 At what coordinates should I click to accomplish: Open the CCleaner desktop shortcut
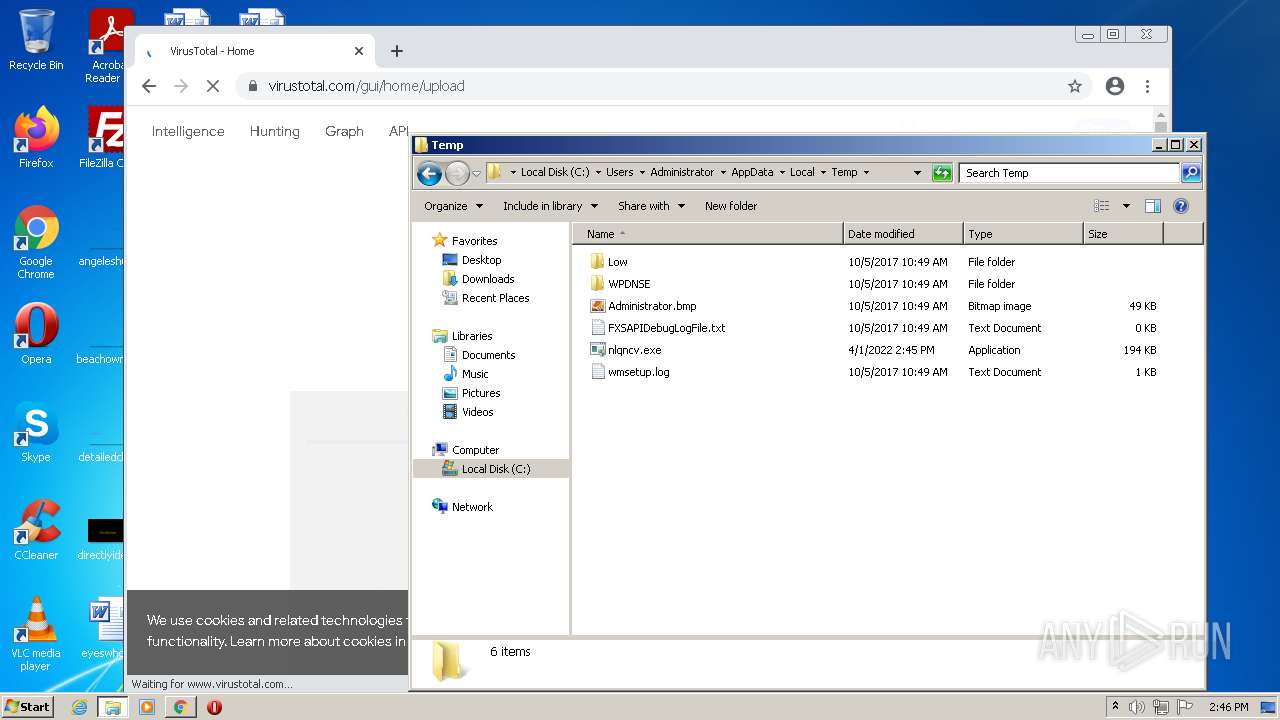pyautogui.click(x=36, y=529)
